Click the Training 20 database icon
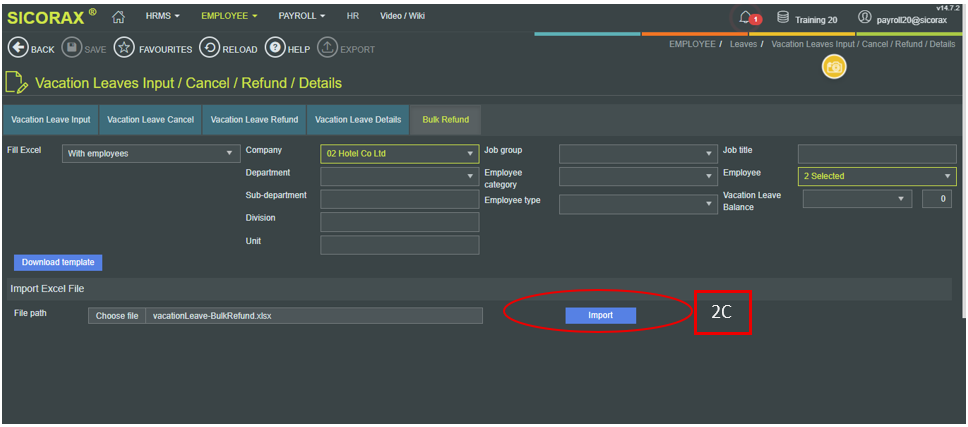Screen dimensions: 968x427 point(783,17)
